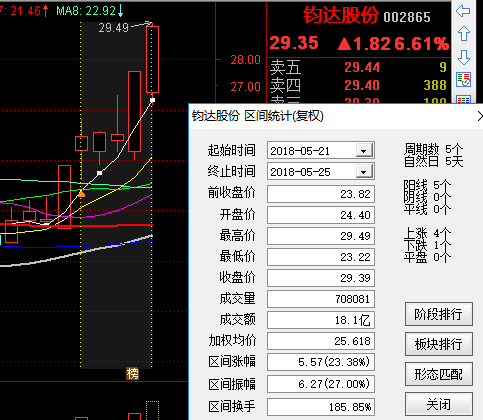Click the 成交量 value 708081
Viewport: 483px width, 420px height.
coord(321,299)
